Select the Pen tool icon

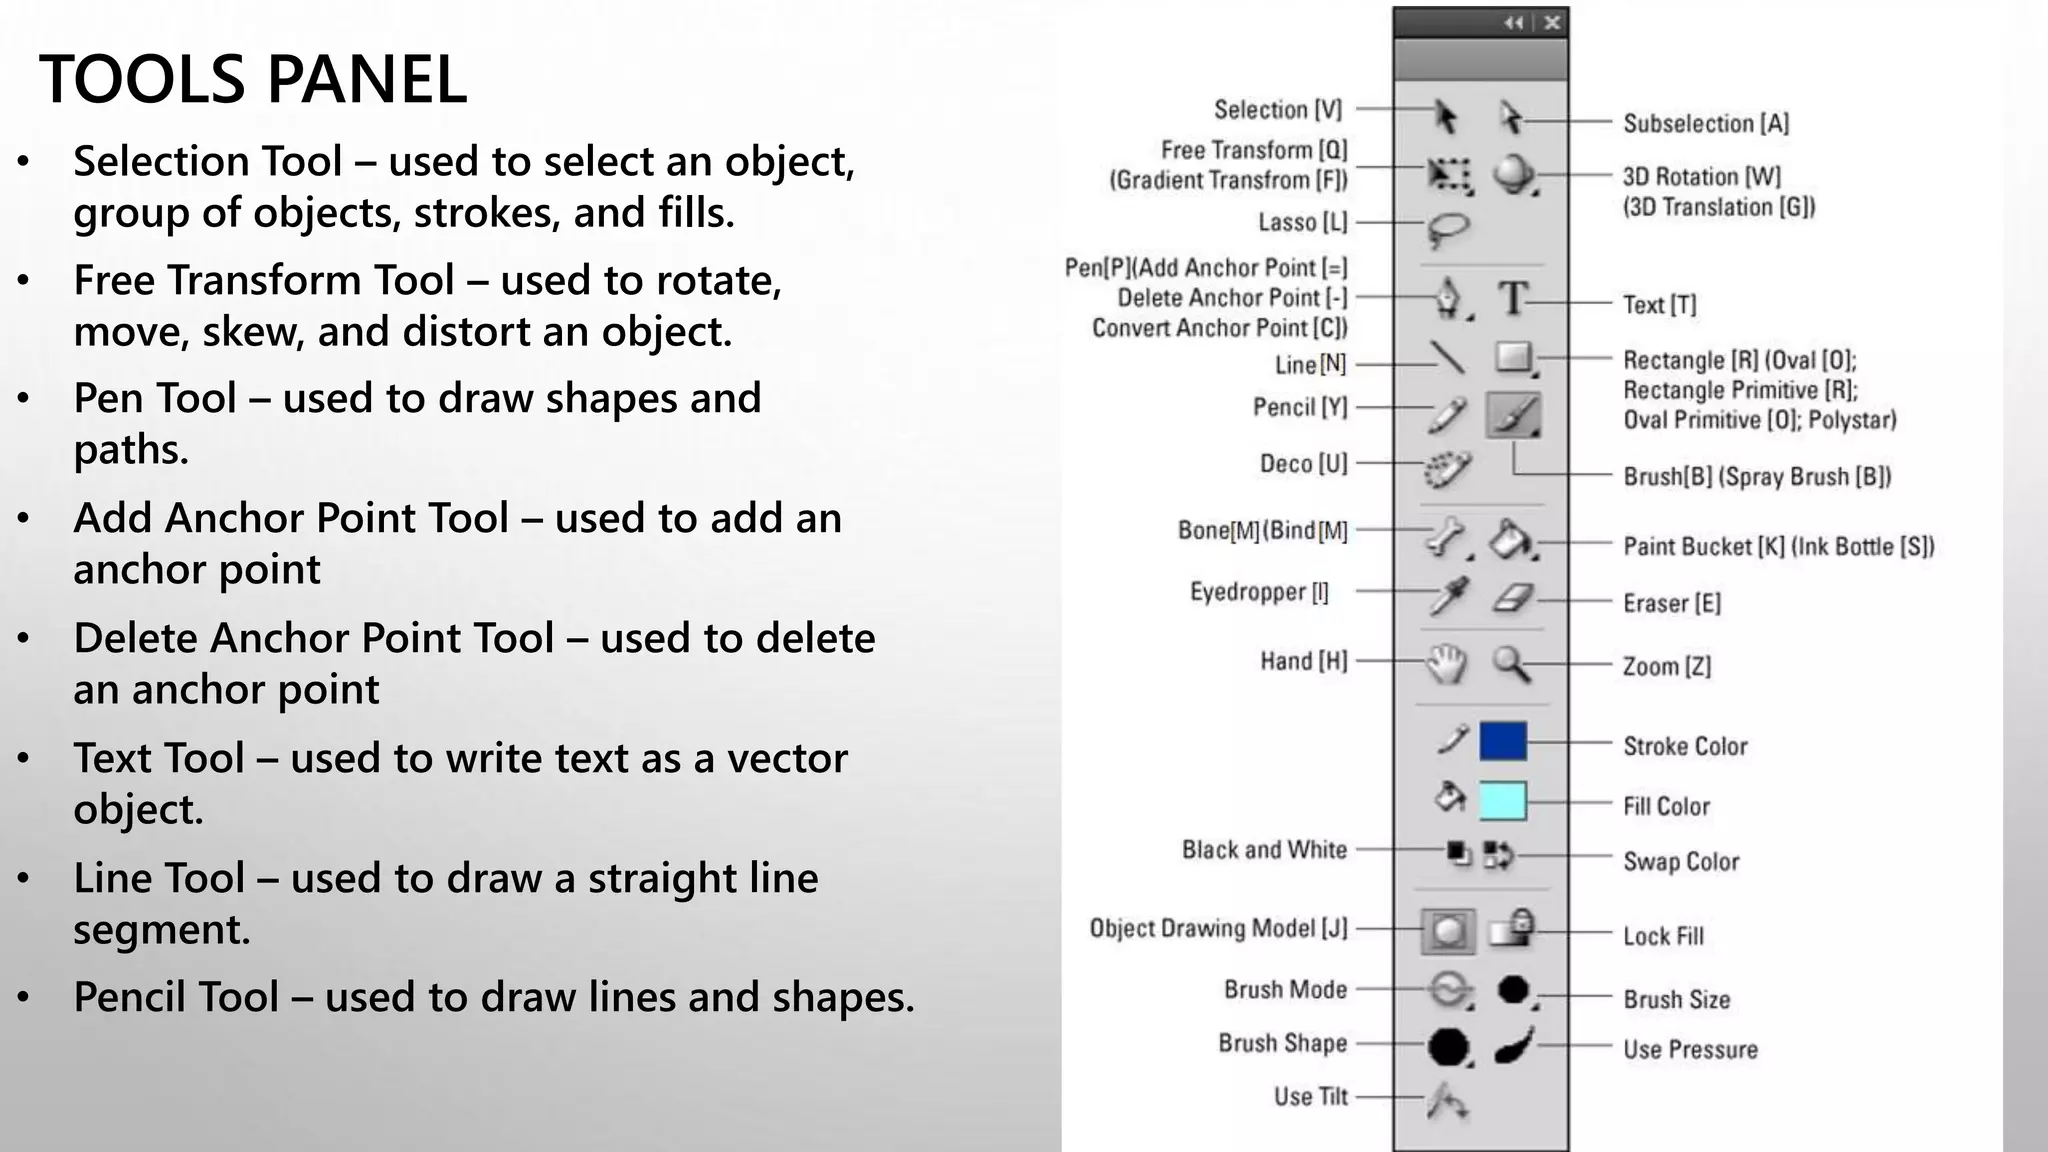pos(1448,298)
